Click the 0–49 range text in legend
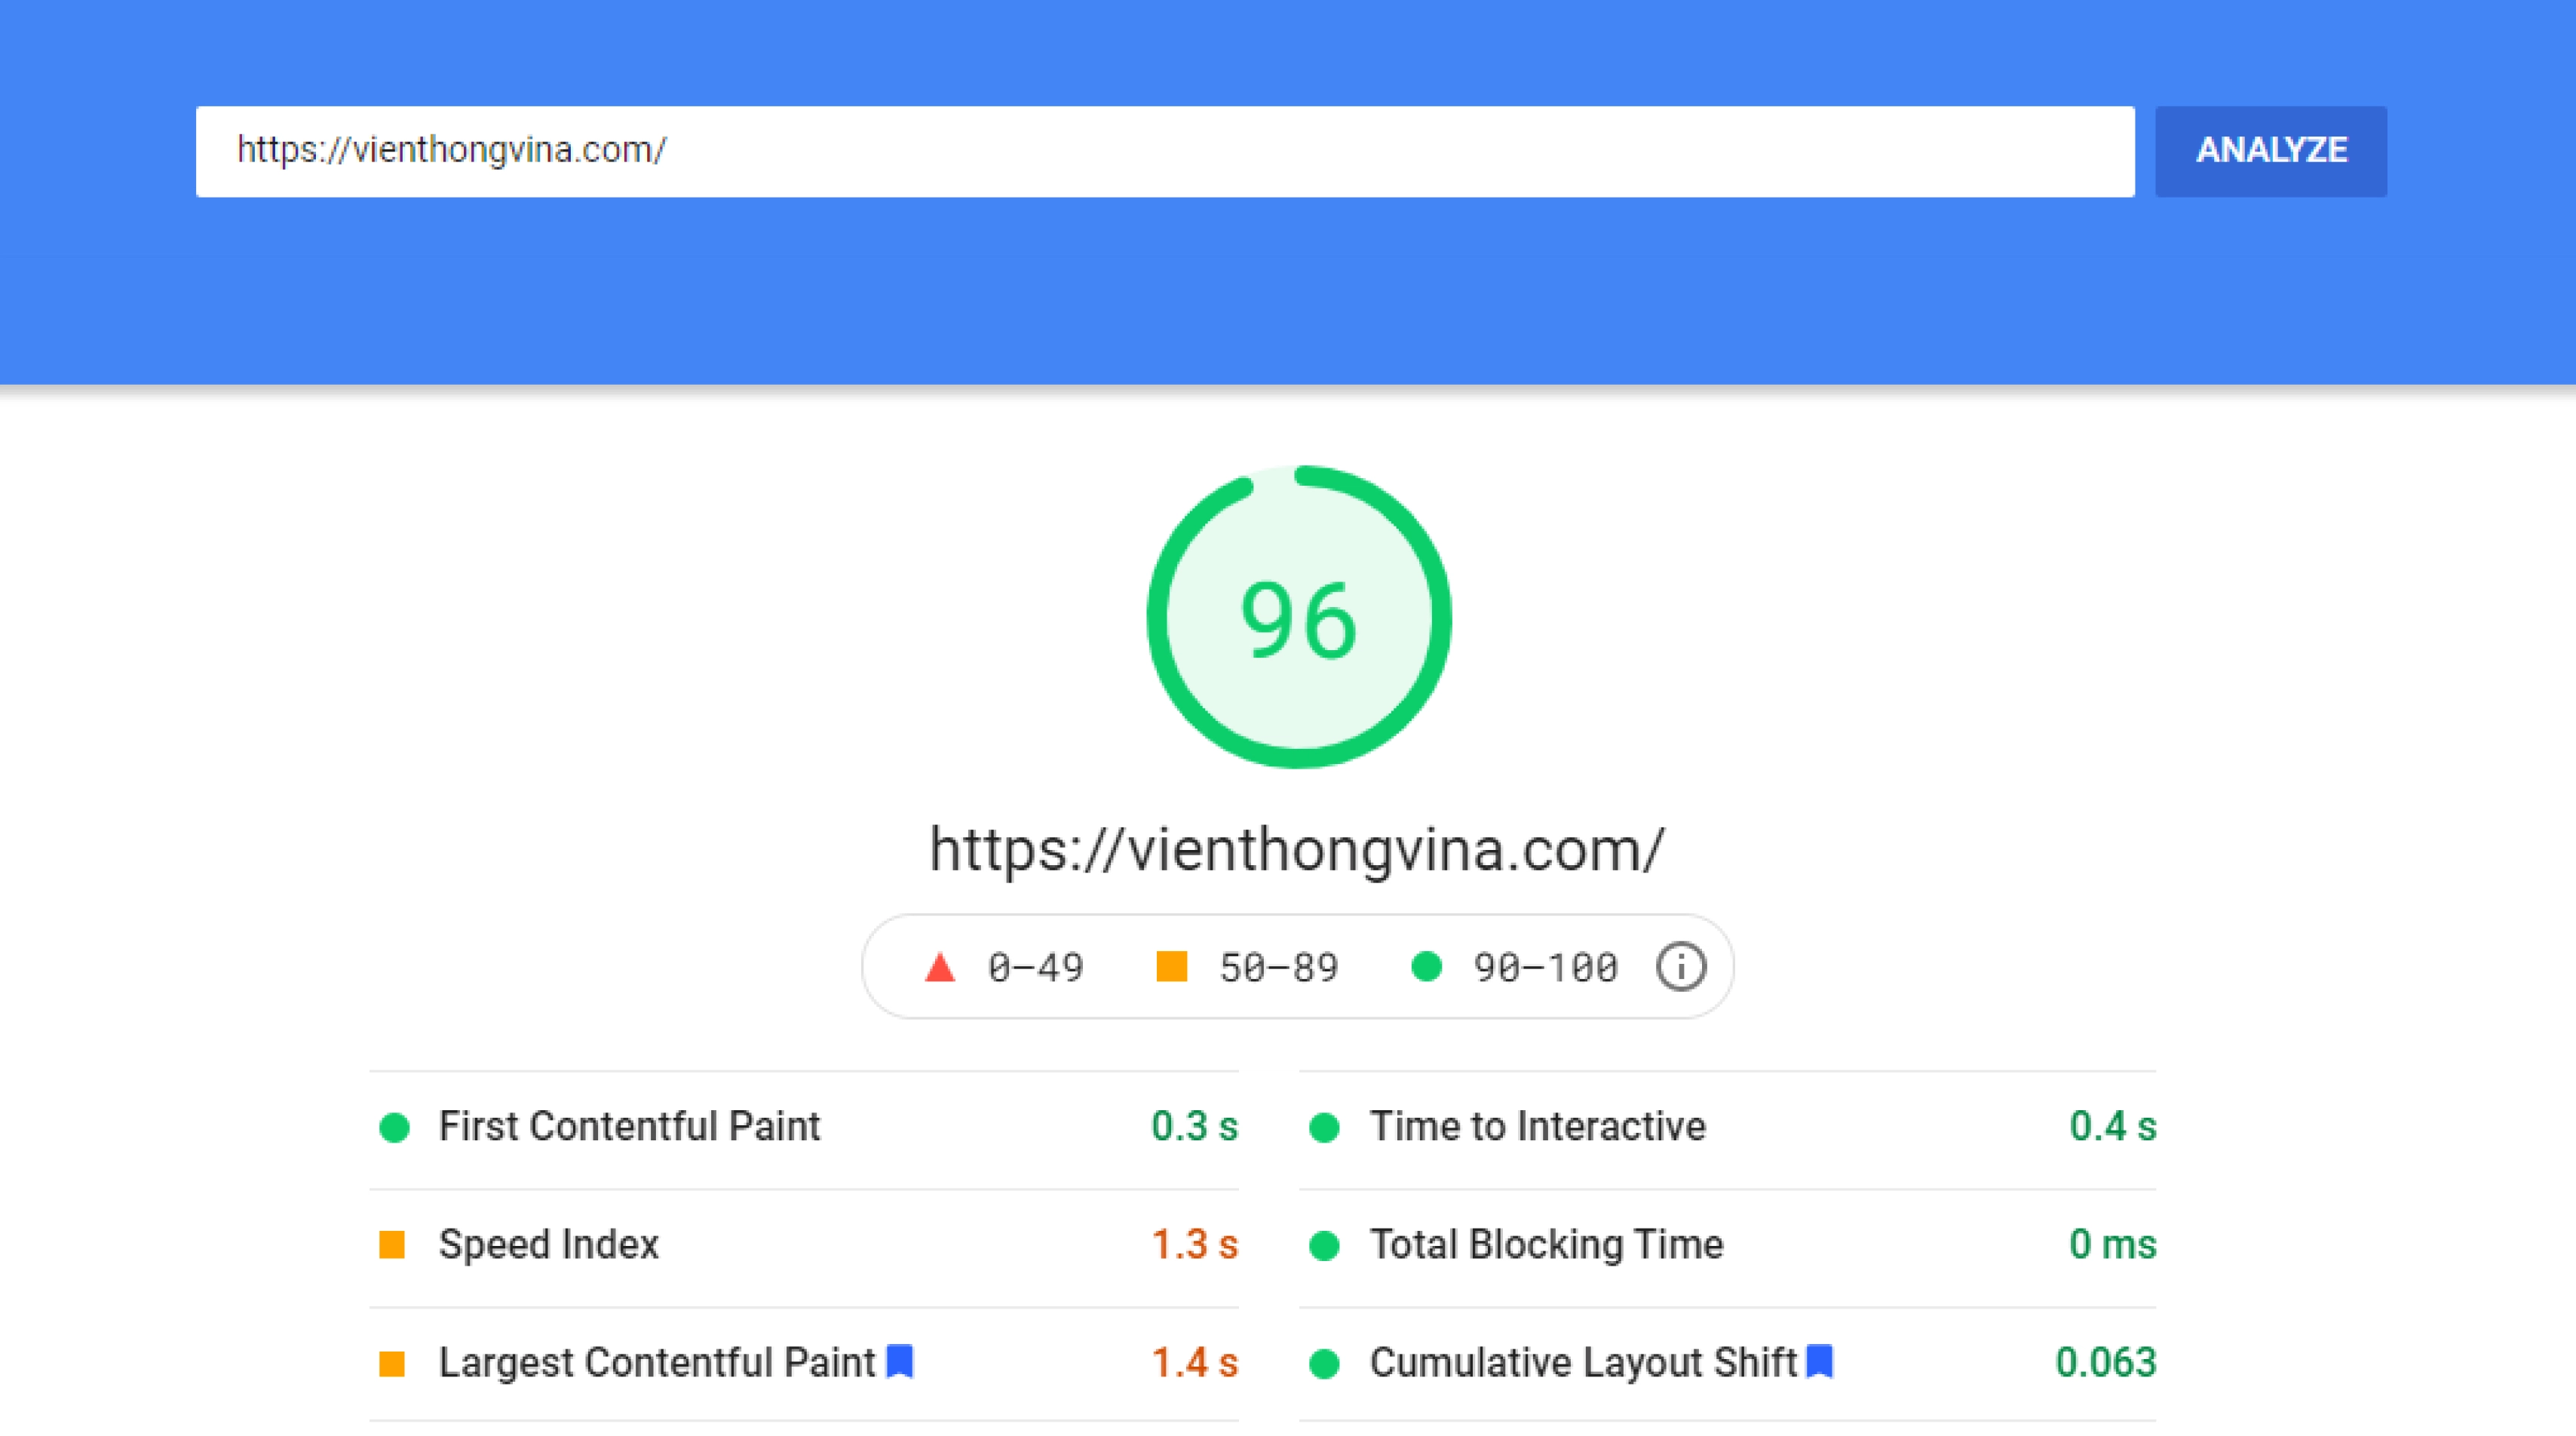The image size is (2576, 1436). 1036,968
